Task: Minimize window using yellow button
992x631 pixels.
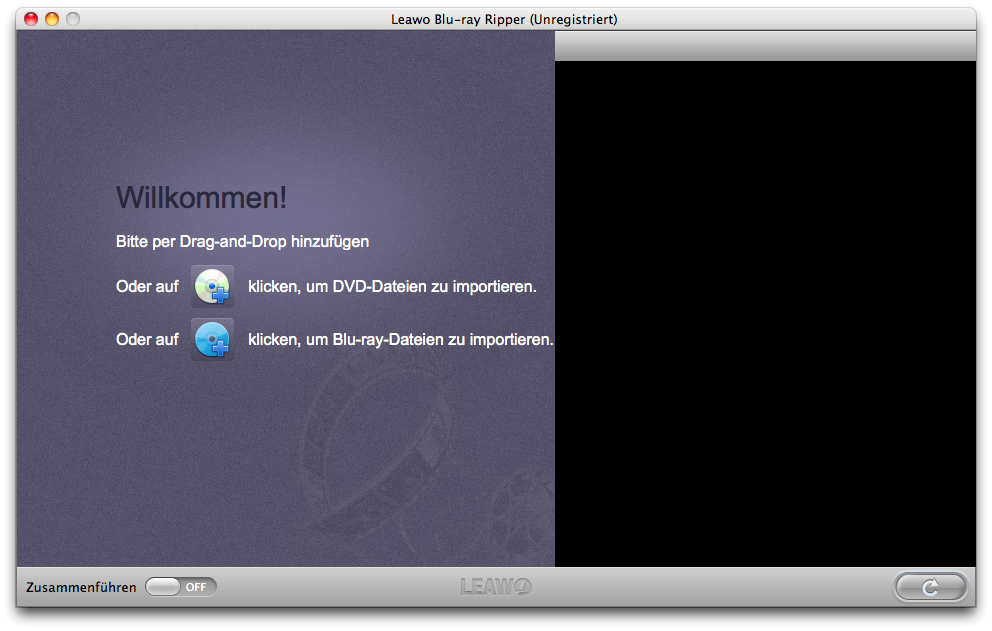Action: point(52,19)
